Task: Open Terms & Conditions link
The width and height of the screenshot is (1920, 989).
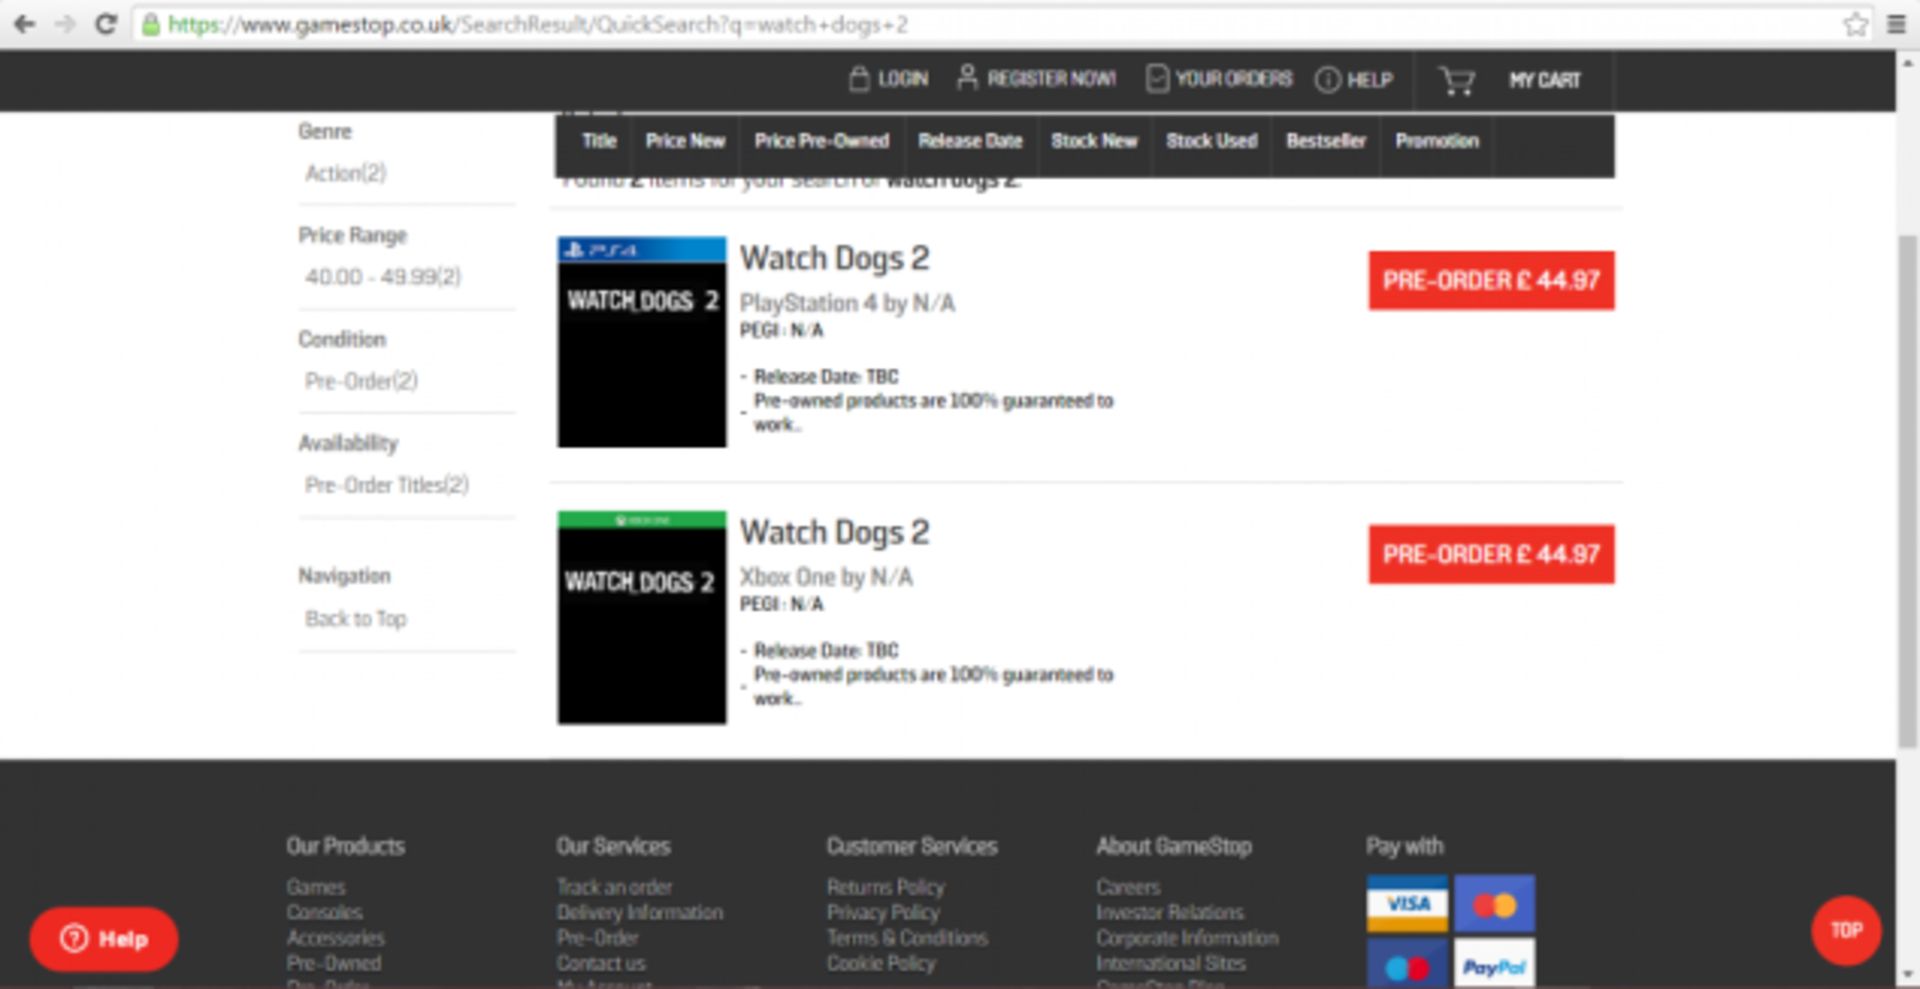Action: pos(907,938)
